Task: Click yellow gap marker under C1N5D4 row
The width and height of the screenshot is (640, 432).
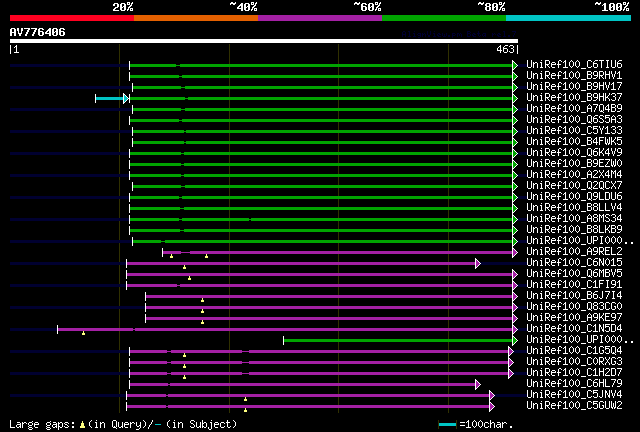Action: tap(83, 333)
